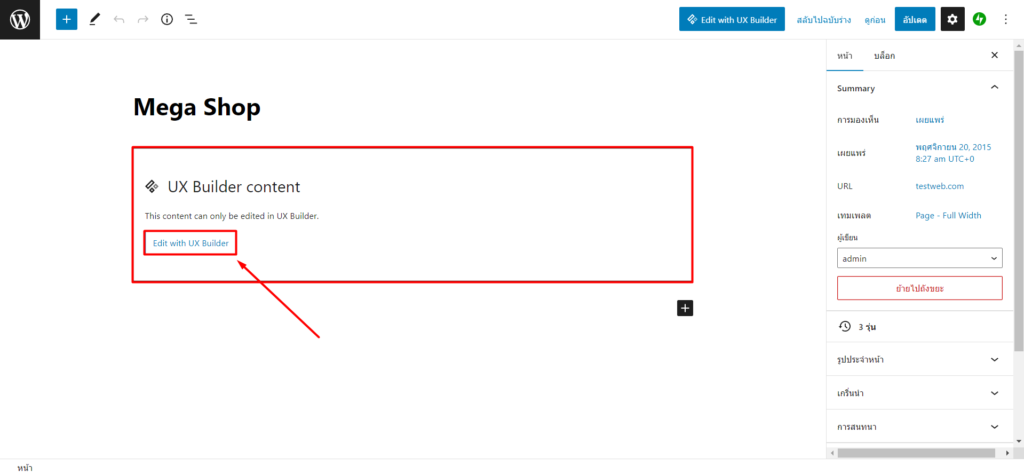Collapse the Summary panel chevron

click(x=995, y=87)
